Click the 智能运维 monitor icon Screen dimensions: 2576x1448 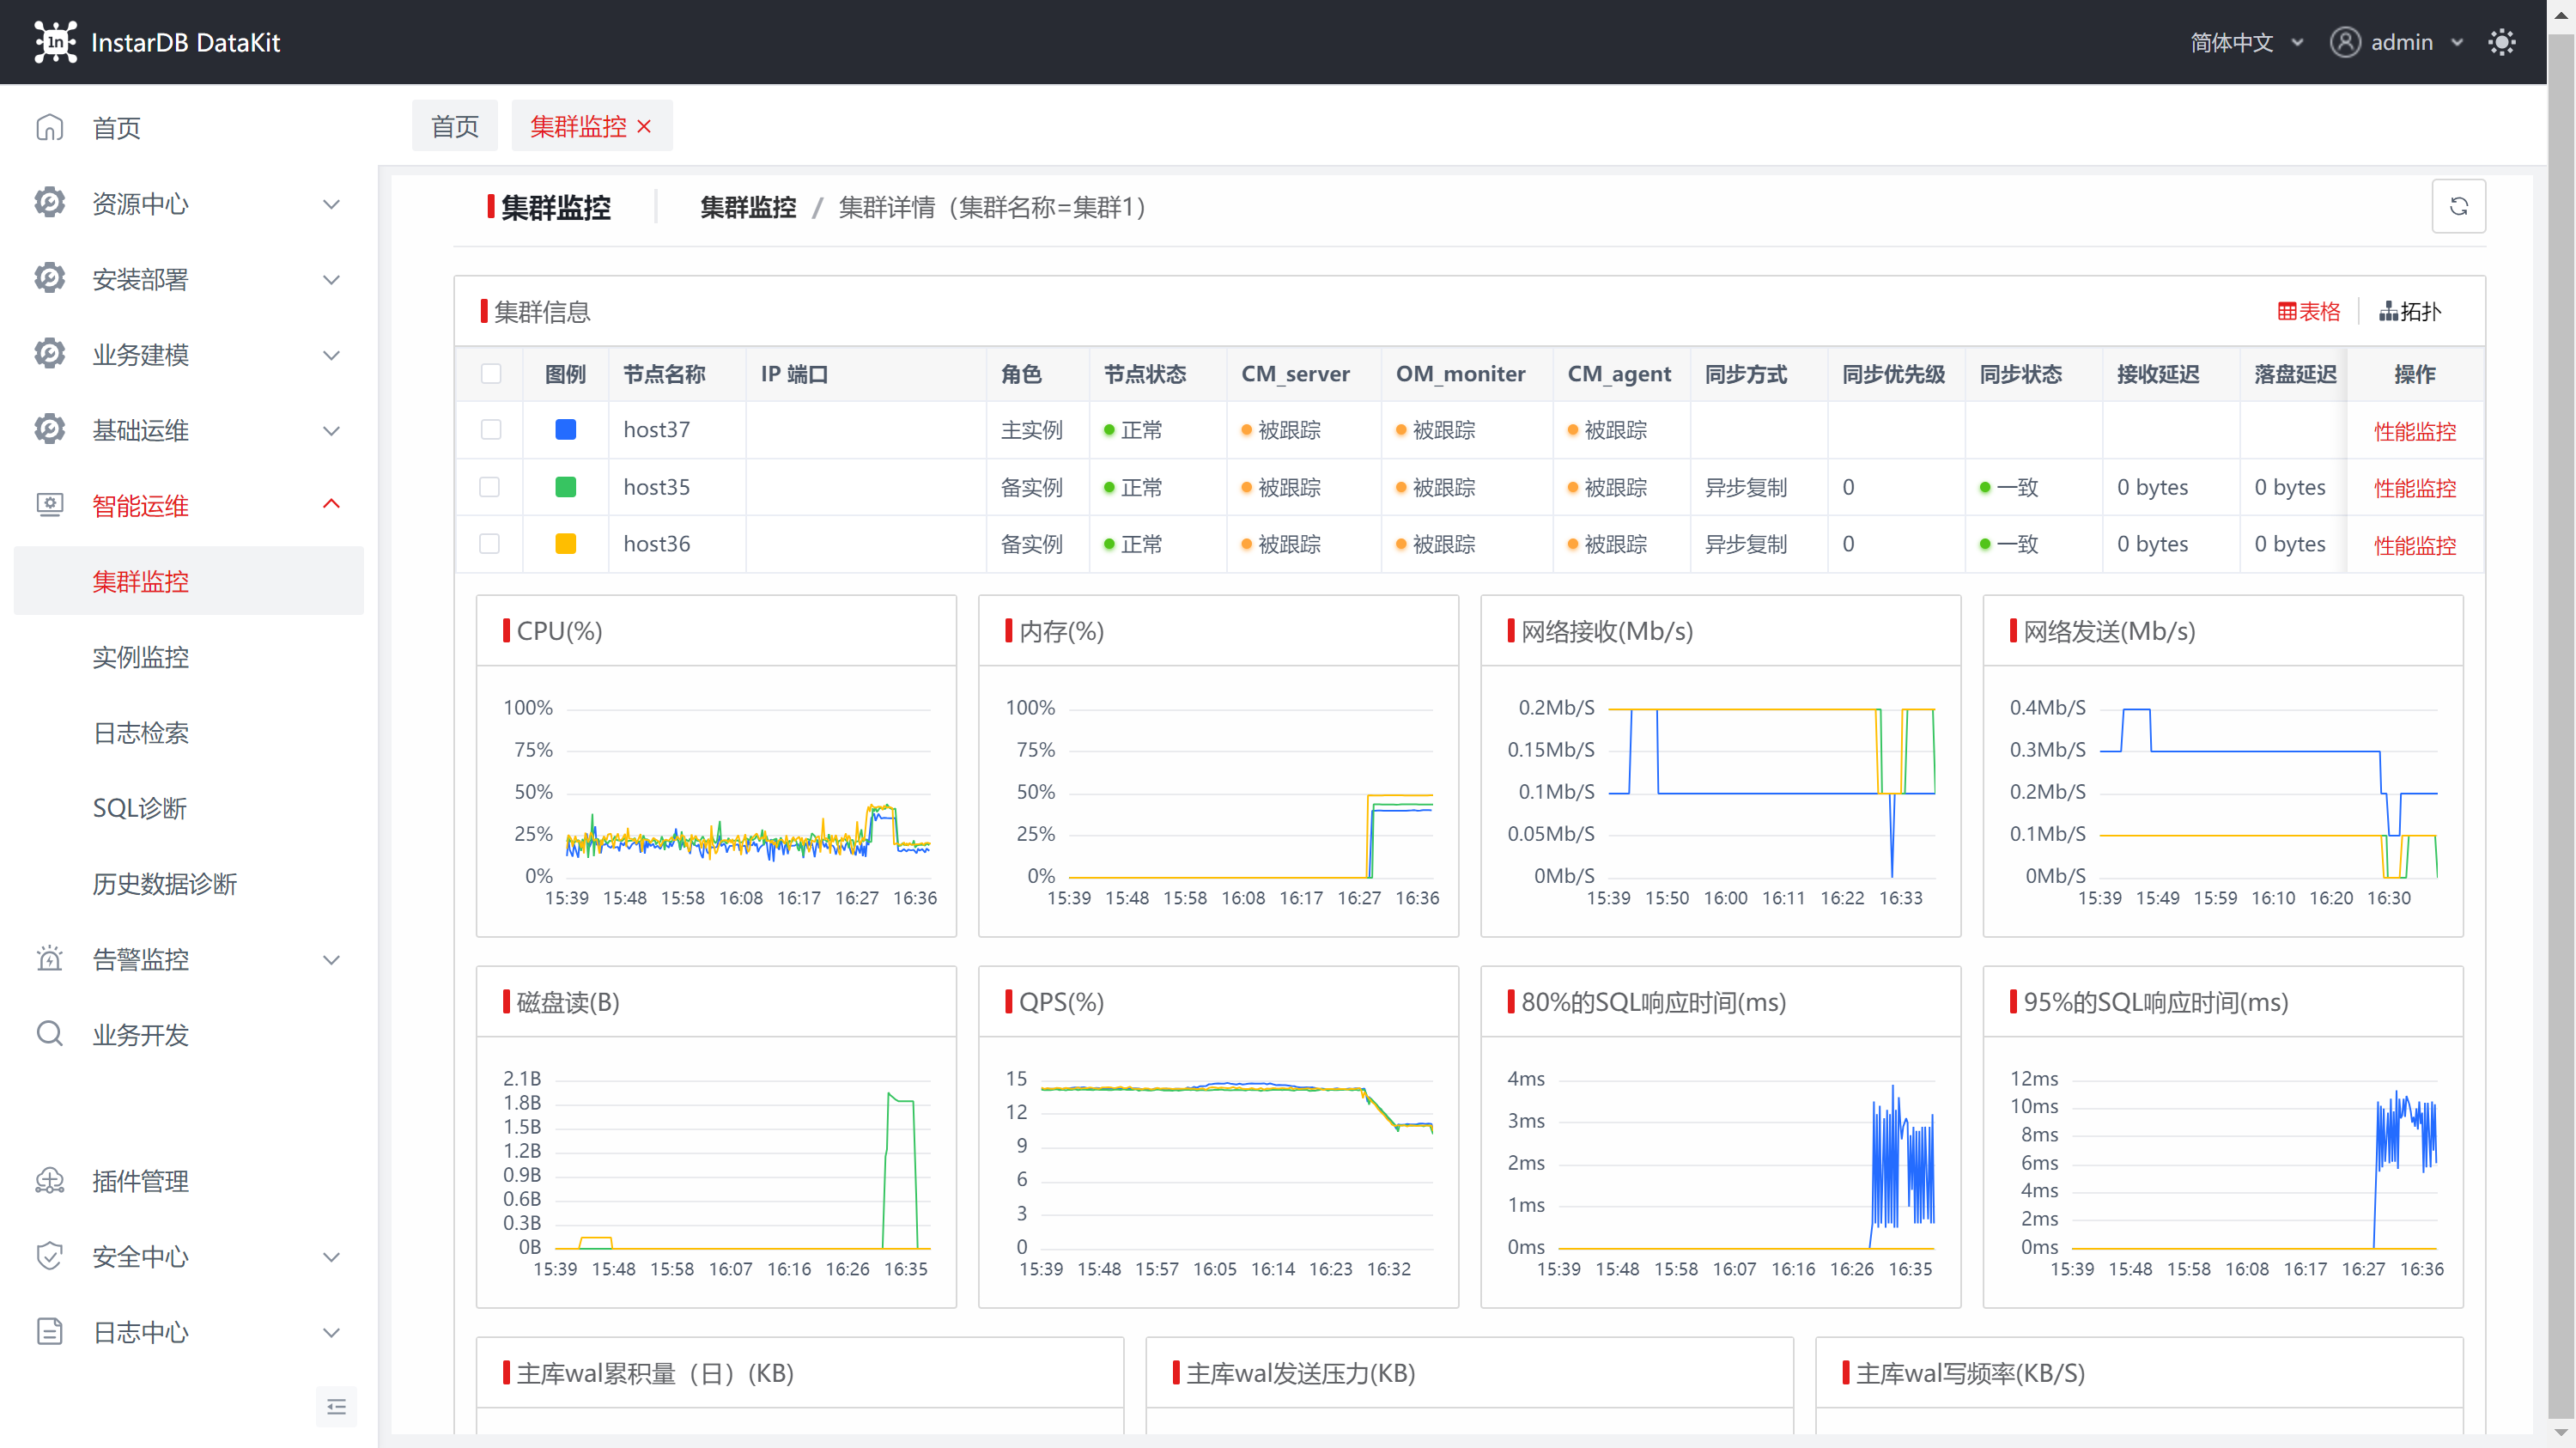[50, 505]
